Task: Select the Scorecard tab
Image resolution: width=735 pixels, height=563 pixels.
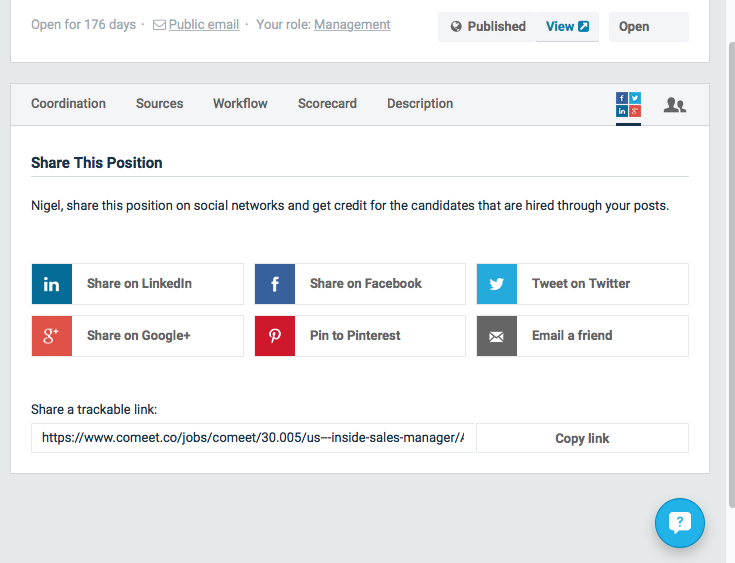Action: [327, 104]
